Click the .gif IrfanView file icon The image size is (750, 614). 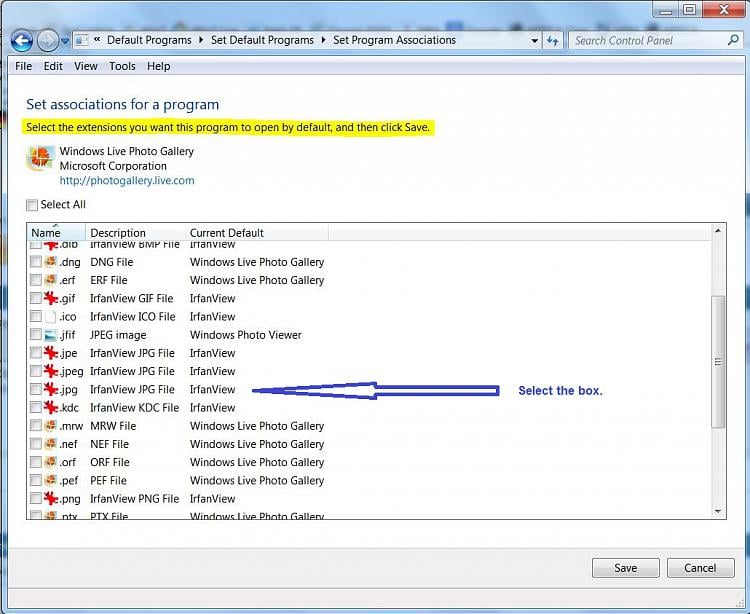click(51, 298)
